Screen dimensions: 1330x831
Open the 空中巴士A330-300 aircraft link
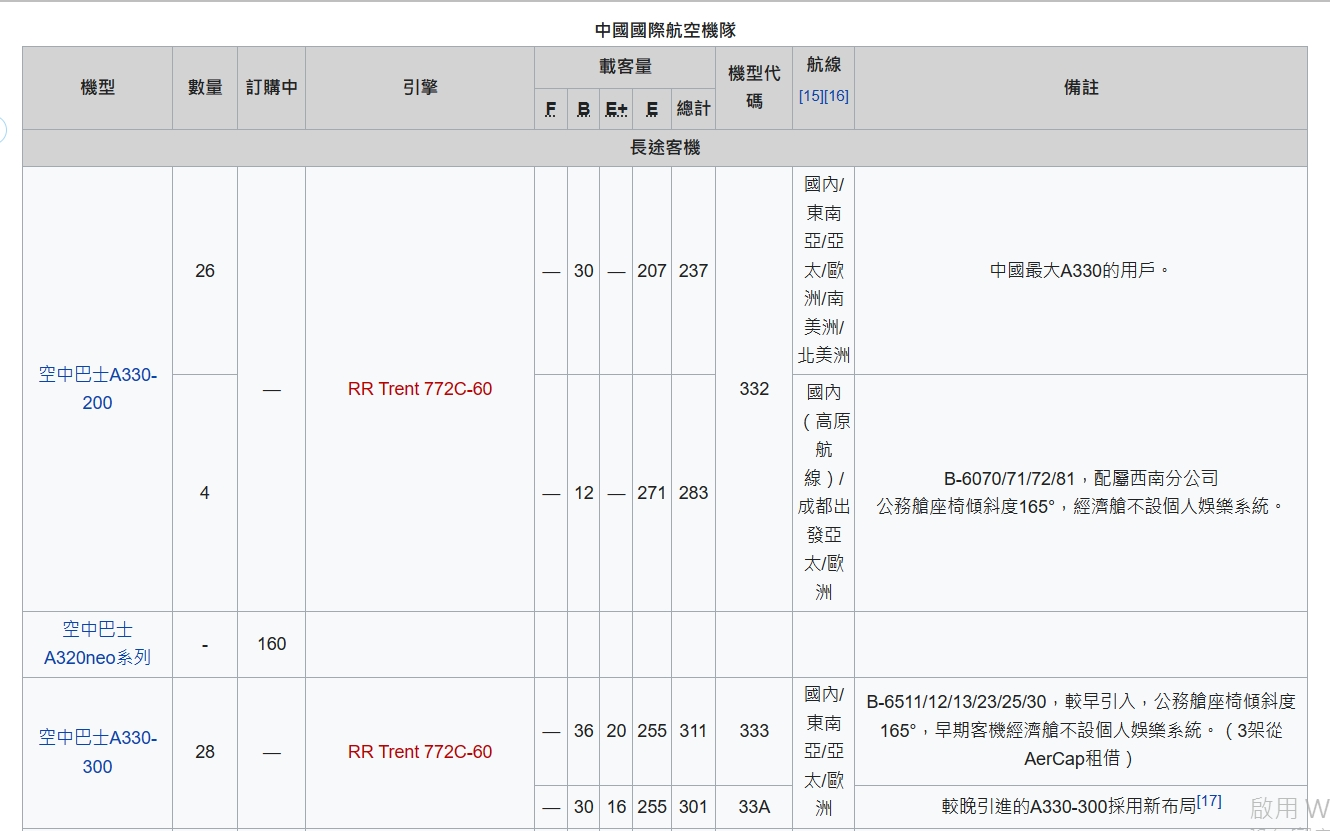point(97,752)
